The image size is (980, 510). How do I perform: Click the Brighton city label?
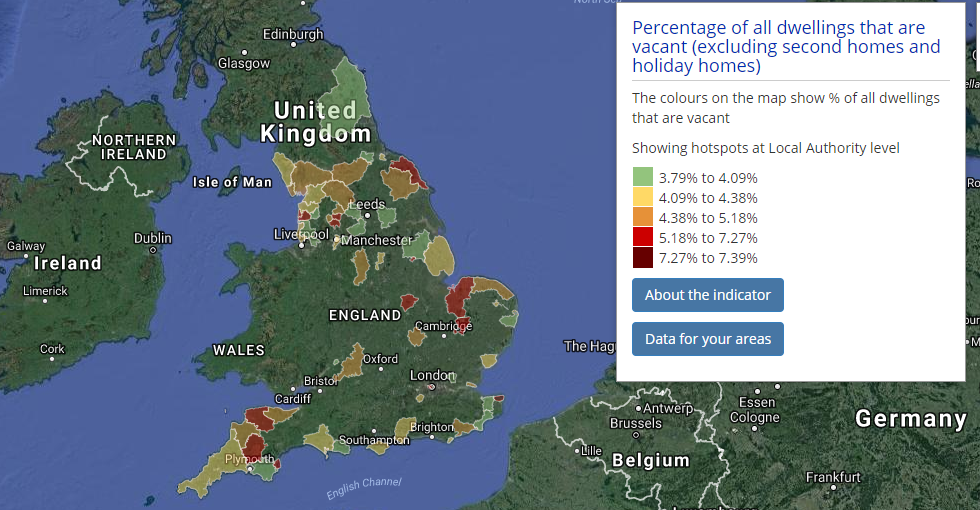pyautogui.click(x=432, y=427)
